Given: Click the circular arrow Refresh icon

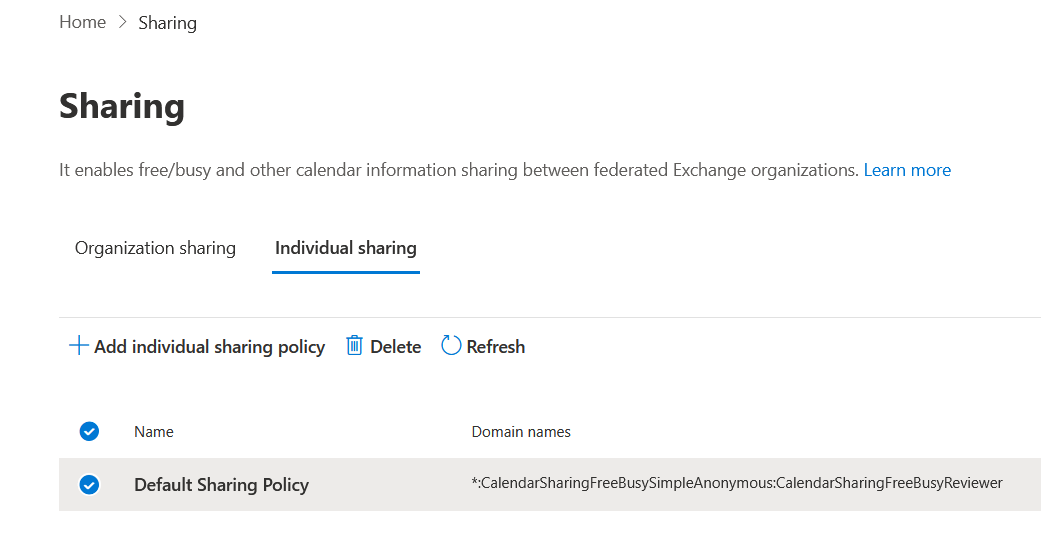Looking at the screenshot, I should pyautogui.click(x=451, y=345).
